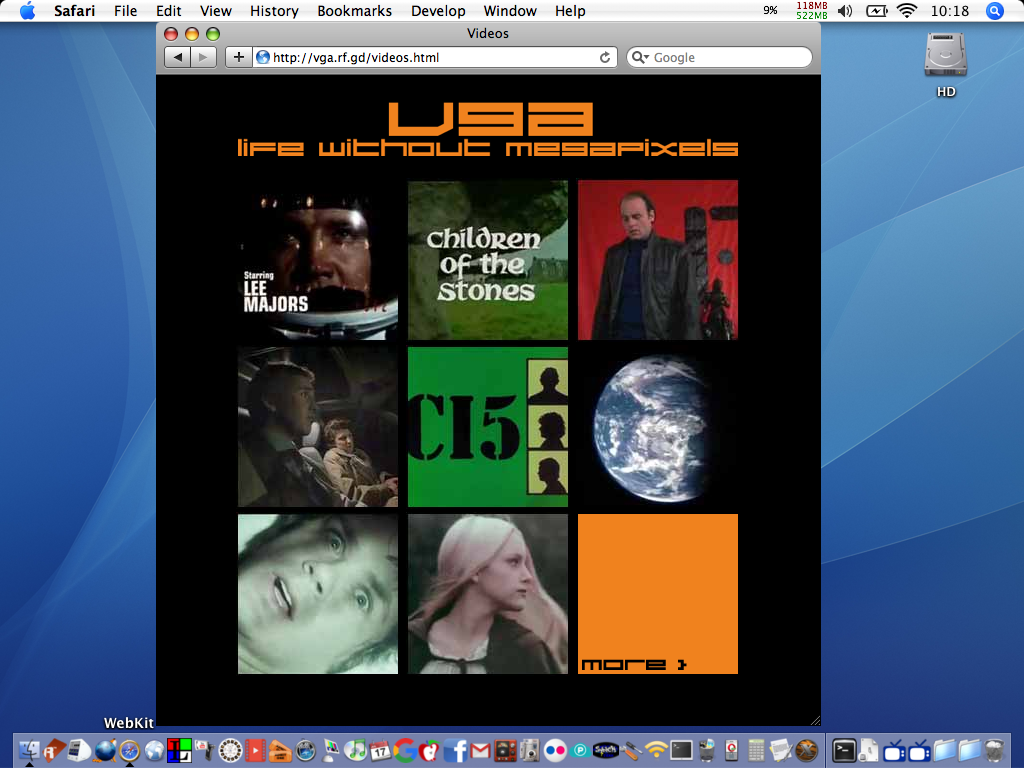Click the 10:18 menu bar clock
This screenshot has height=768, width=1024.
(x=950, y=11)
